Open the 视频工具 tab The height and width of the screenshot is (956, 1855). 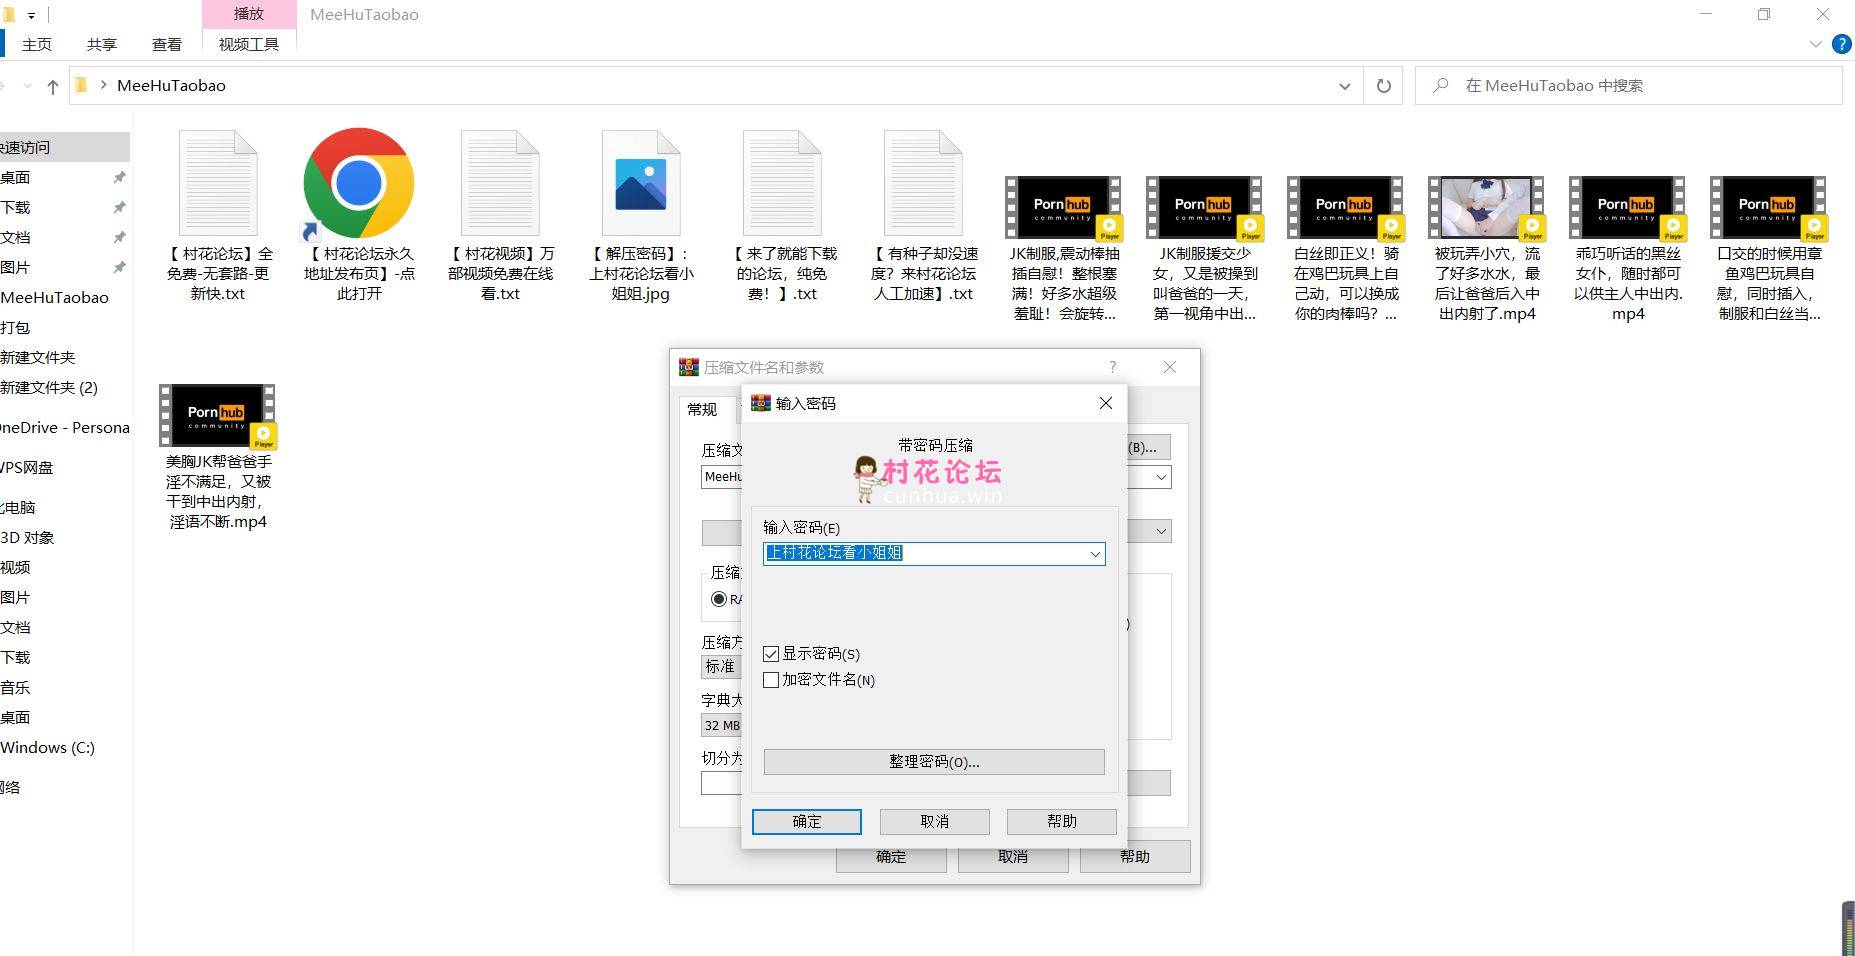[248, 44]
